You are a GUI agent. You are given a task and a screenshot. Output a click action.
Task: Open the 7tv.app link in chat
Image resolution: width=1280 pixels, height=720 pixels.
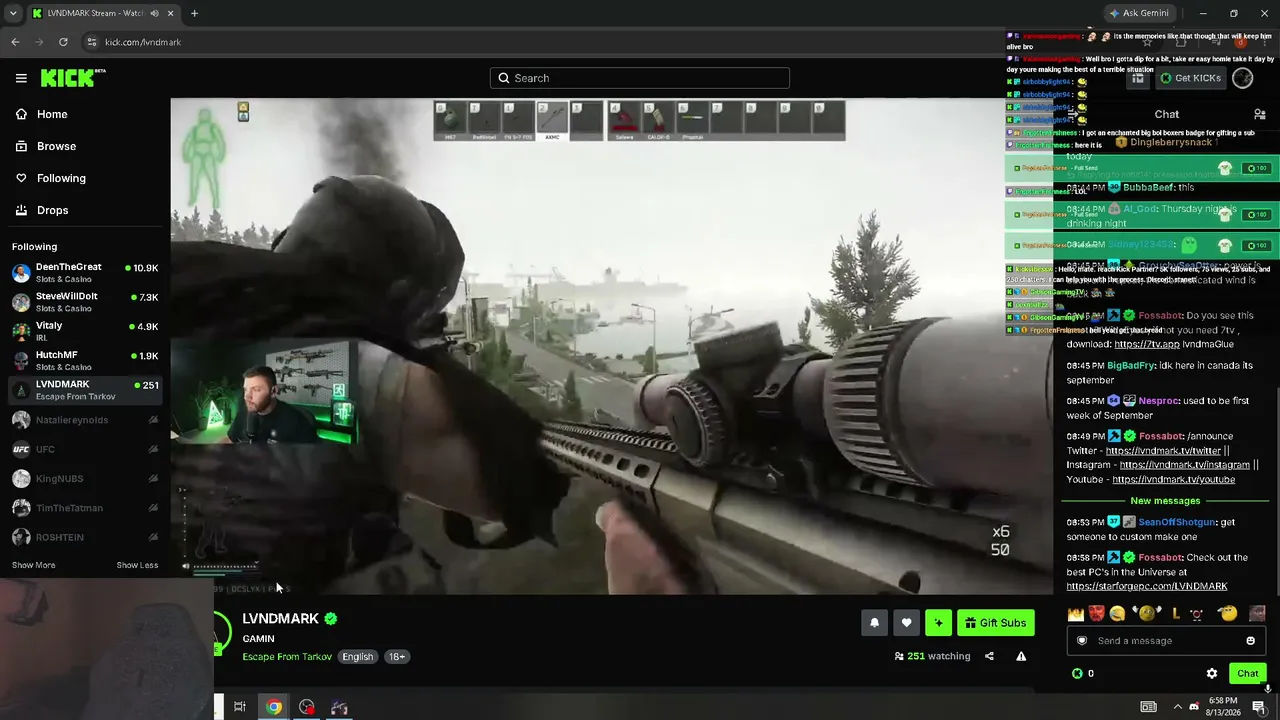1147,344
